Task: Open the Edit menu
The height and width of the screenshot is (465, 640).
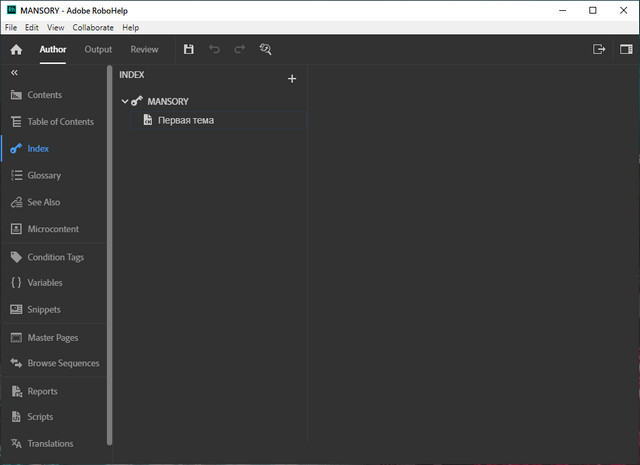Action: [x=31, y=27]
